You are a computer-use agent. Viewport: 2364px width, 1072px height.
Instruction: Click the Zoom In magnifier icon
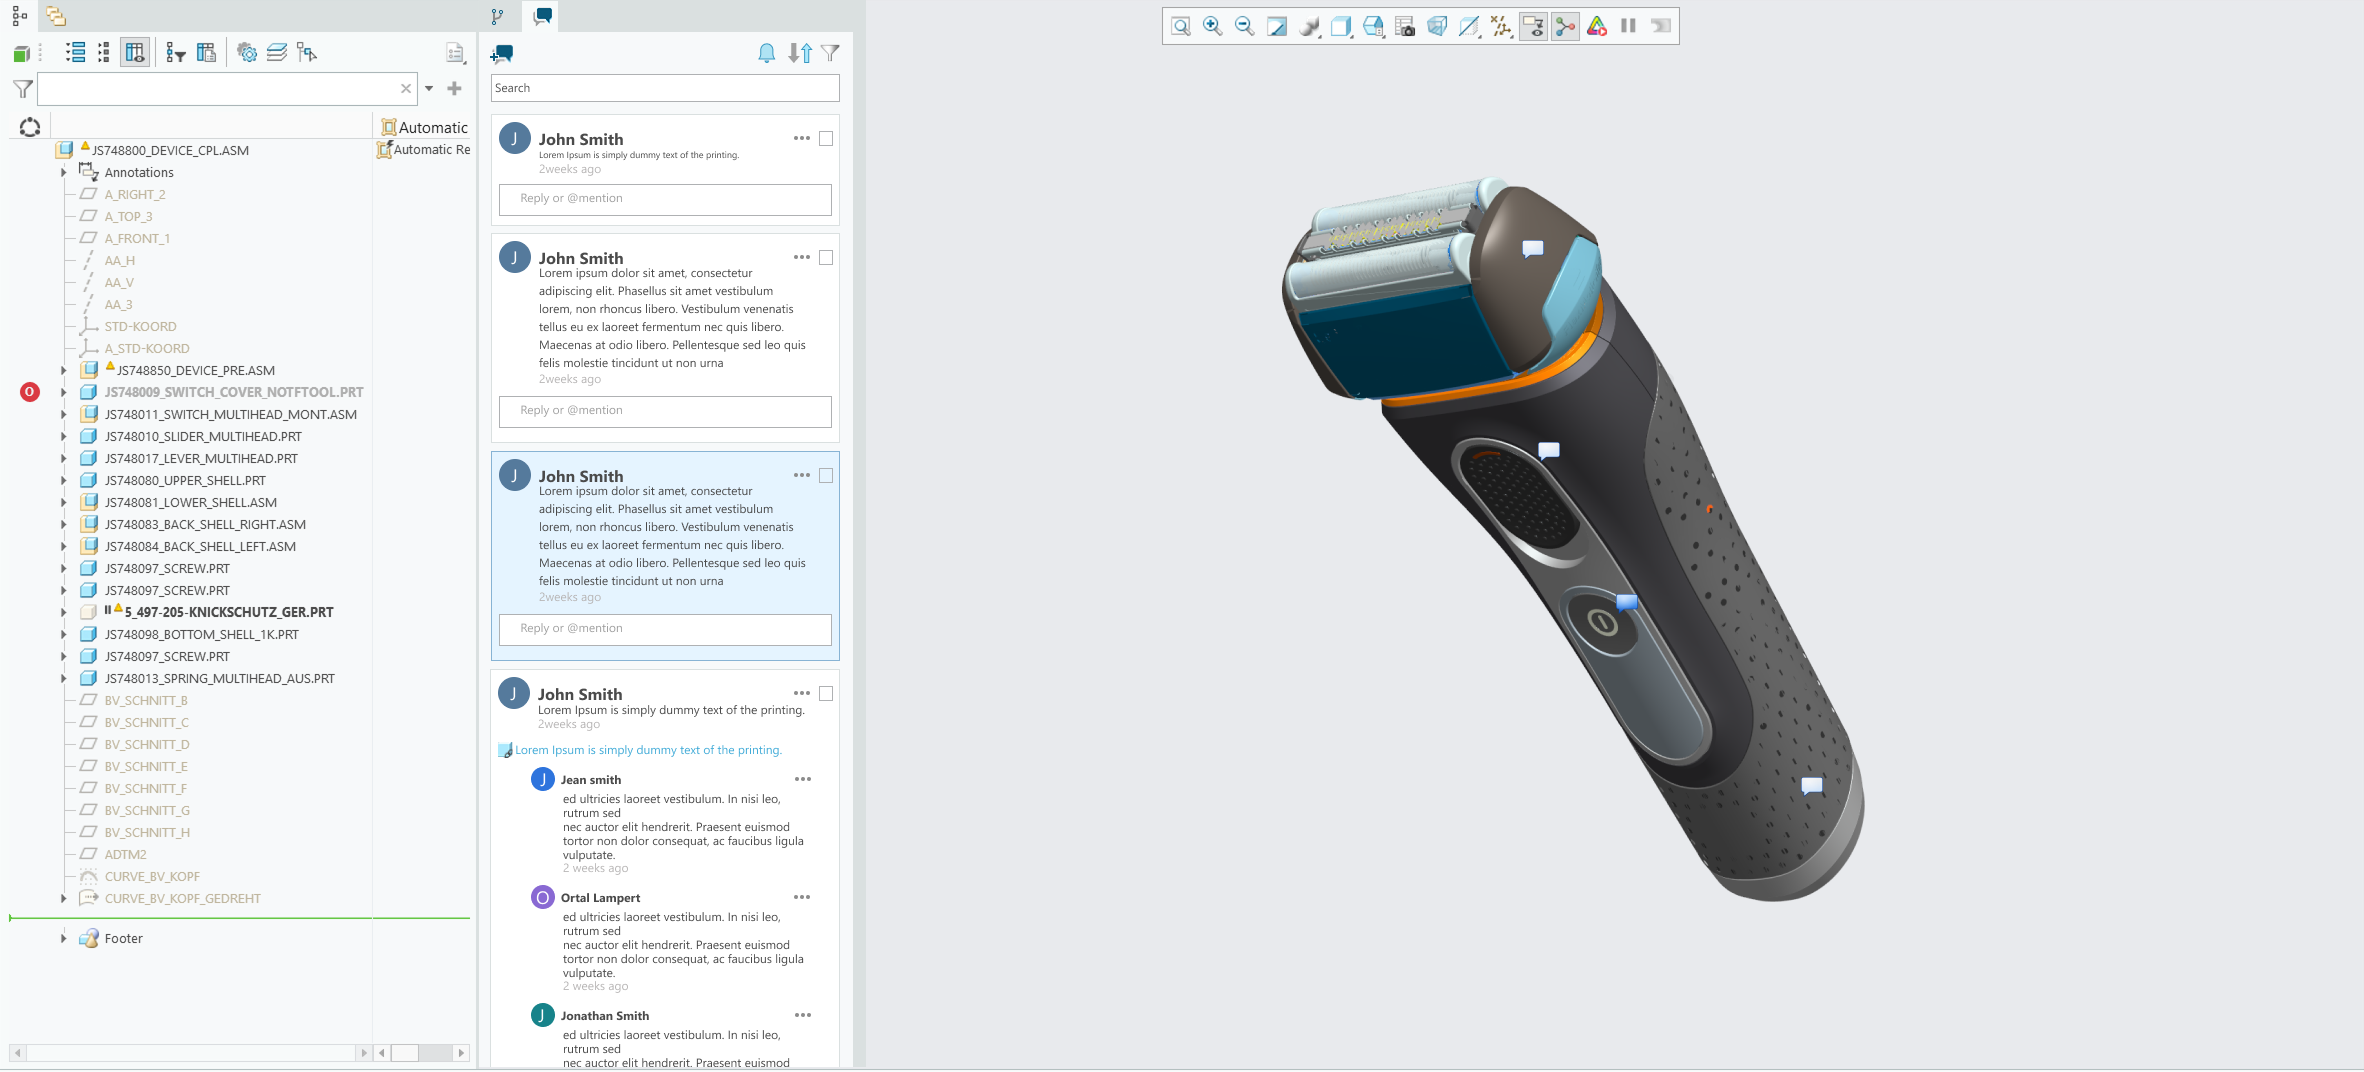pos(1213,26)
